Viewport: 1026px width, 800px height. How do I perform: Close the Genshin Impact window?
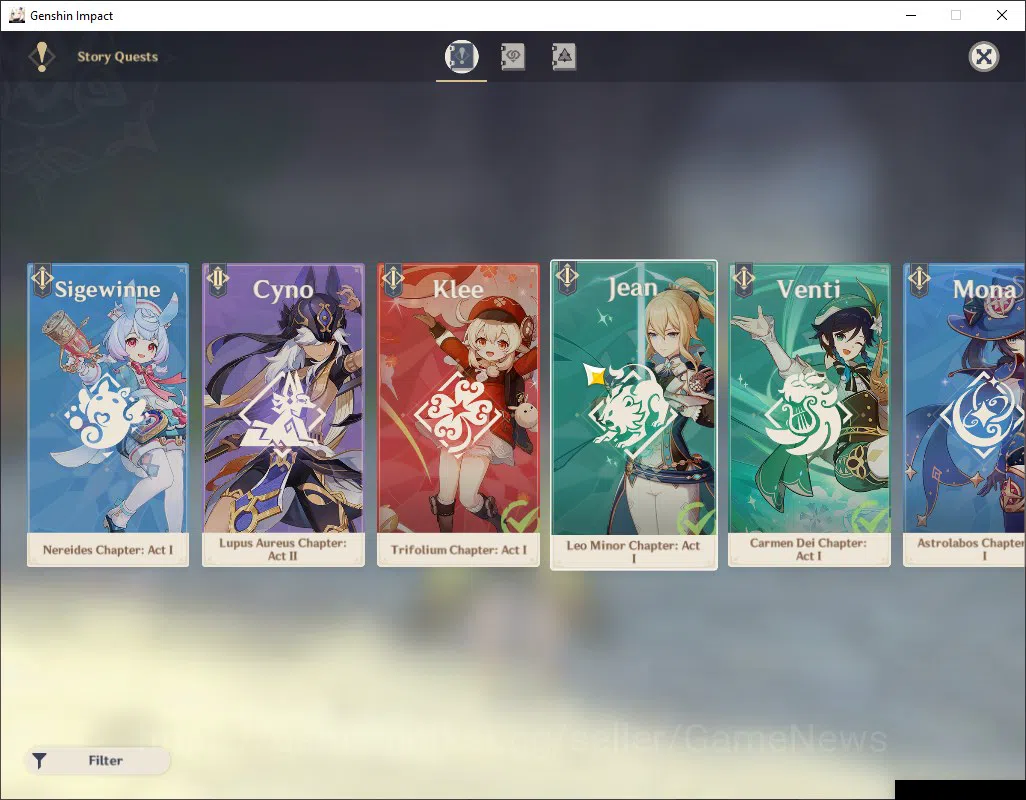pyautogui.click(x=1002, y=15)
